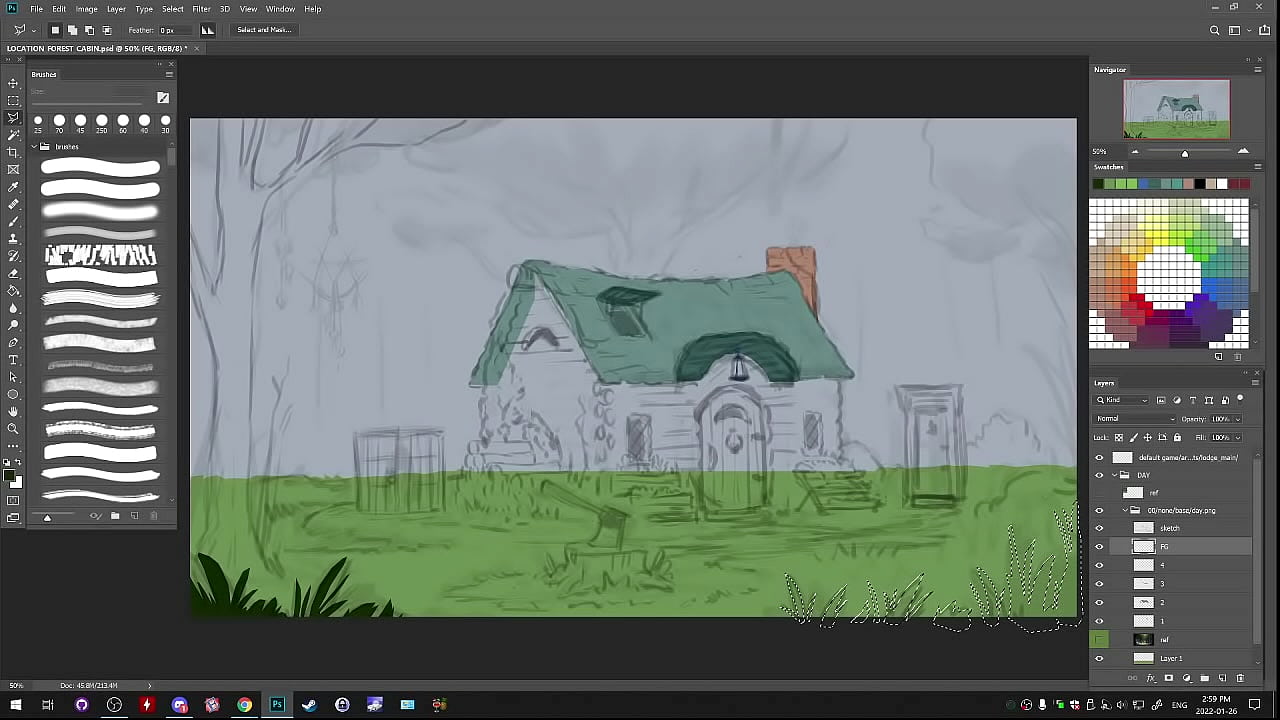The image size is (1280, 720).
Task: Select the Eraser tool
Action: pyautogui.click(x=13, y=273)
